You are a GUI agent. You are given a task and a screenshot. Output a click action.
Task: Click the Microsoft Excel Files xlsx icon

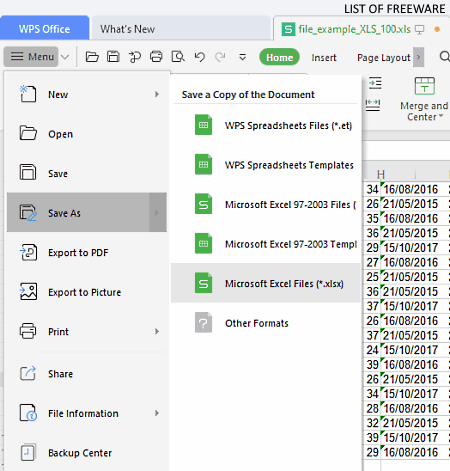203,283
